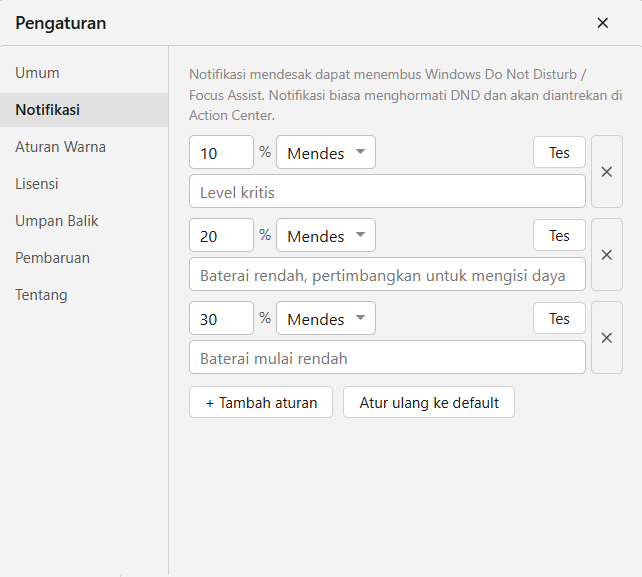Show the Tentang page
This screenshot has height=577, width=642.
click(84, 295)
